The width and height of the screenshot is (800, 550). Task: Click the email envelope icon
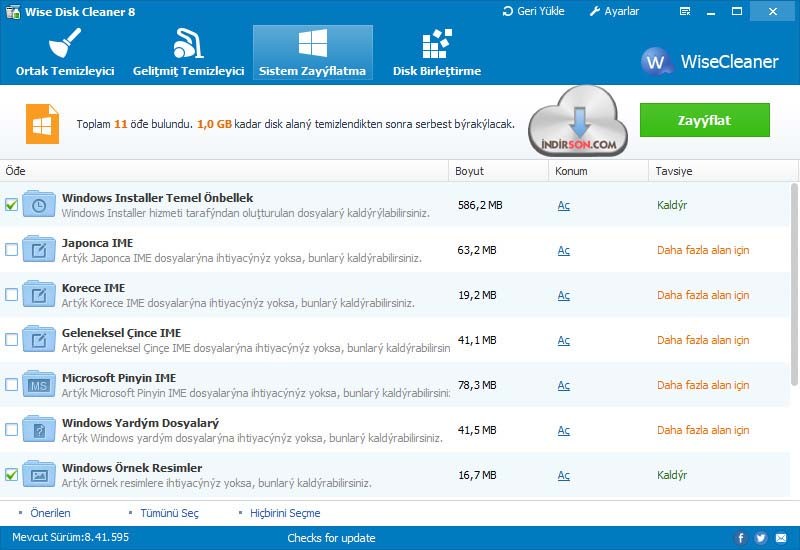point(781,538)
